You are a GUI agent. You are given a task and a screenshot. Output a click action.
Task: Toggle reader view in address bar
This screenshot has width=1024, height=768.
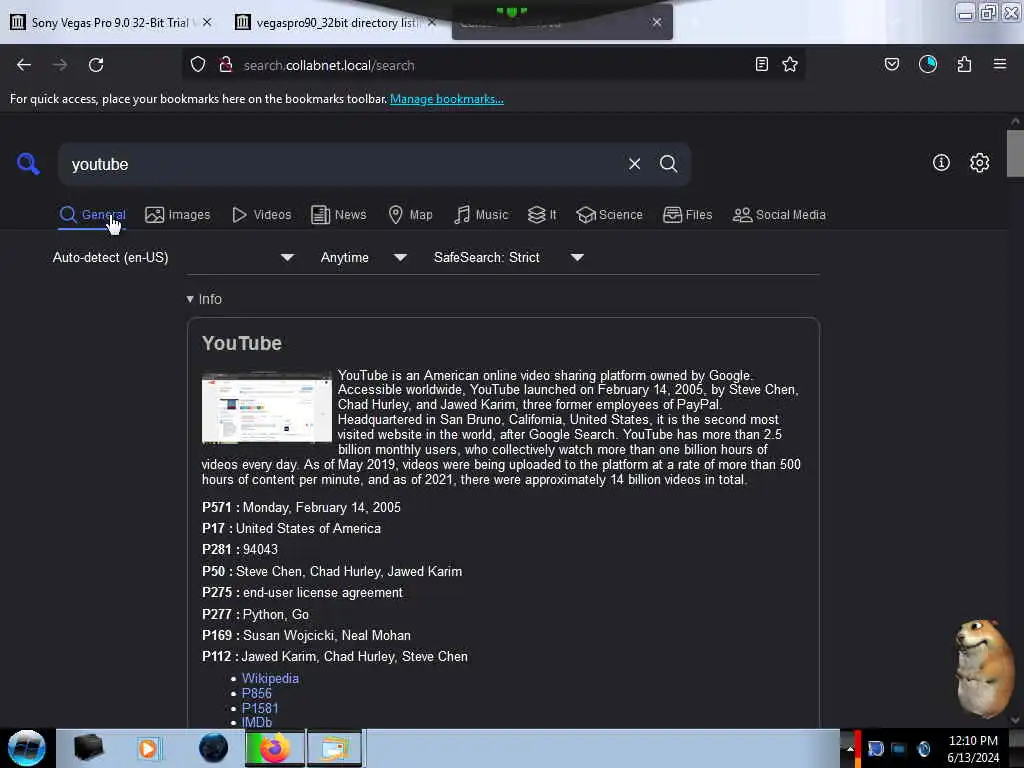click(x=761, y=65)
